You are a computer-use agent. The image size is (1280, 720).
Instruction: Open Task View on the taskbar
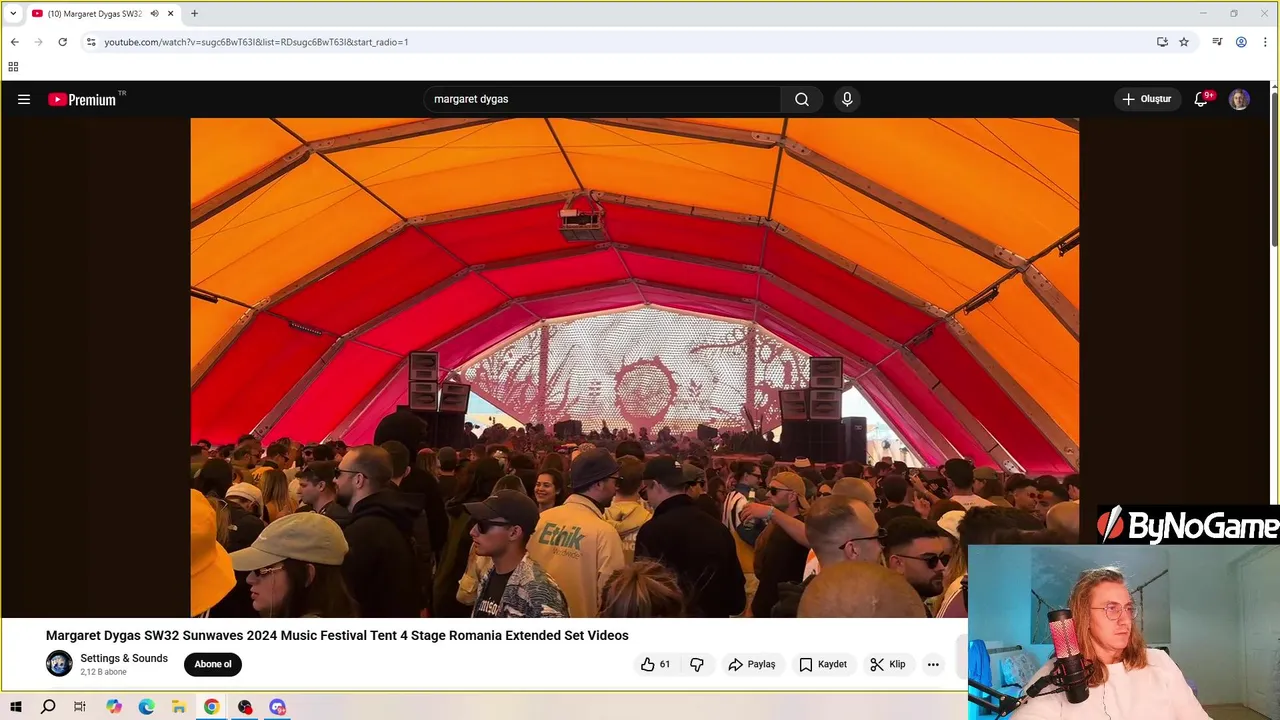(x=80, y=707)
